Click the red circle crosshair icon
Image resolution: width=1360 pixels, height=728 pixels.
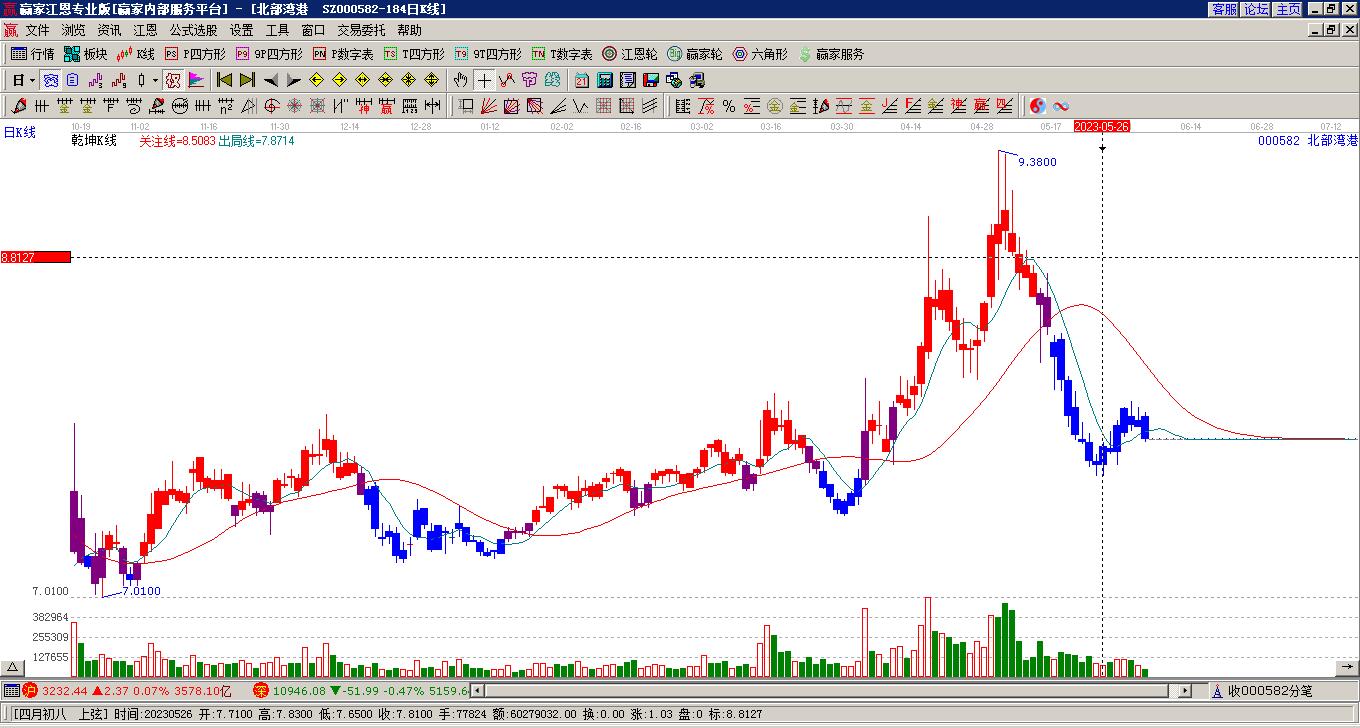point(271,106)
